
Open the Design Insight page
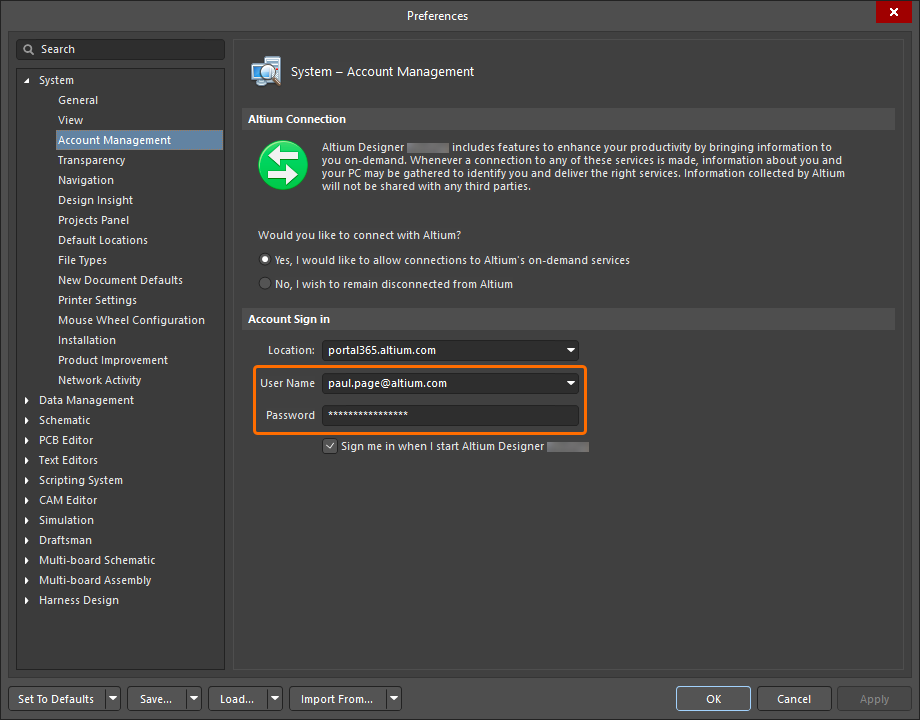(95, 200)
